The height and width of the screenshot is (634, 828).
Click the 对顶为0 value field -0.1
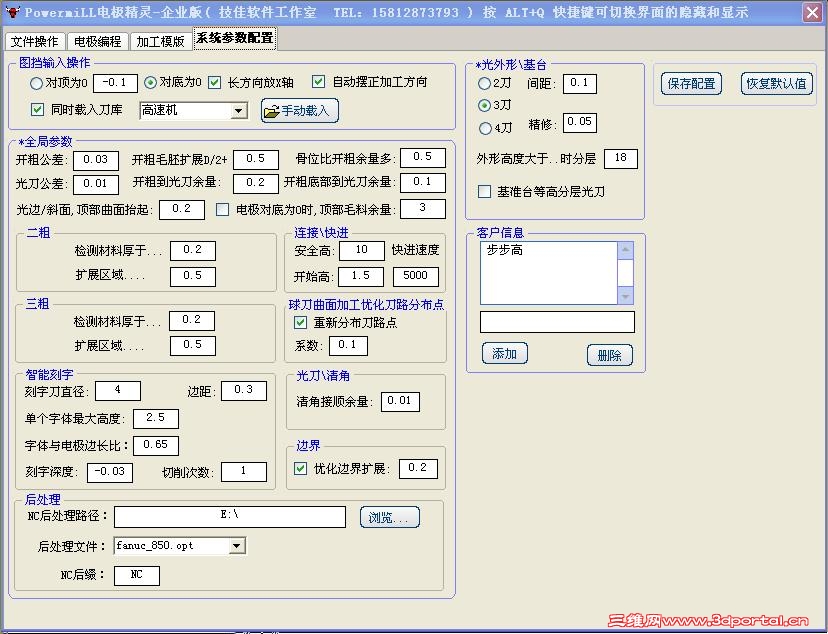[x=115, y=83]
